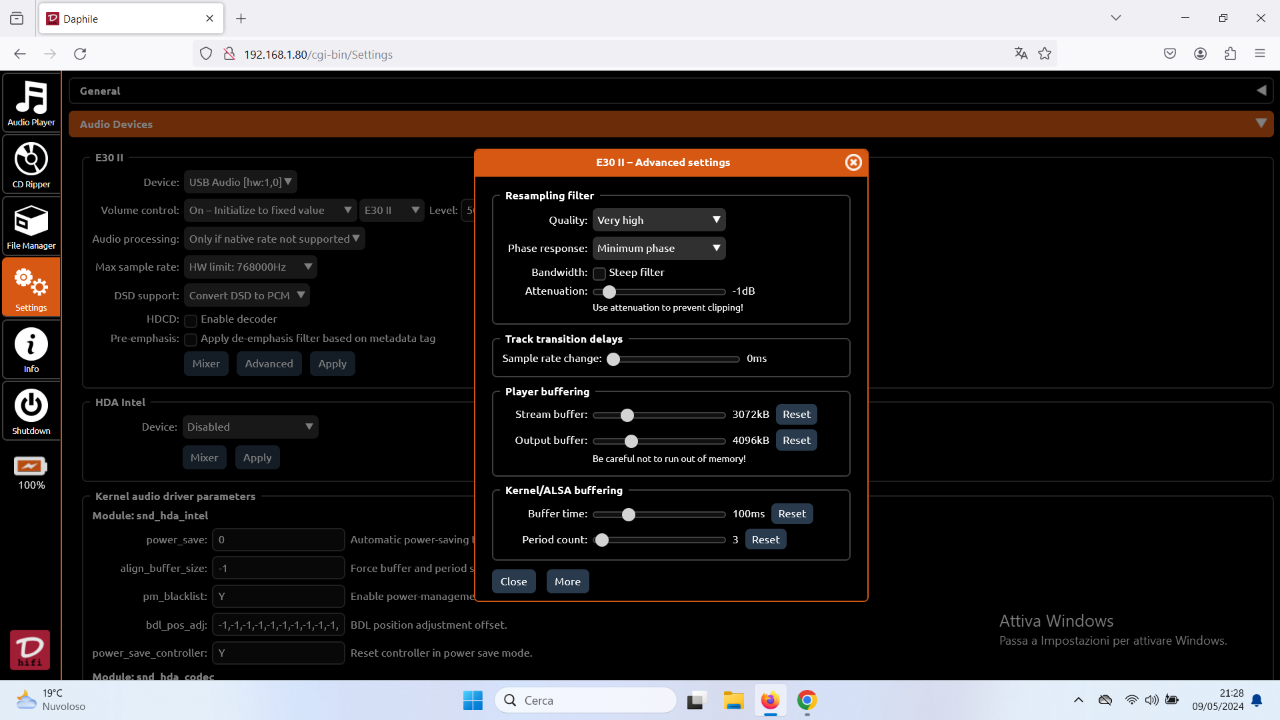Open the Quality dropdown set to Very high
Image resolution: width=1280 pixels, height=720 pixels.
click(659, 220)
